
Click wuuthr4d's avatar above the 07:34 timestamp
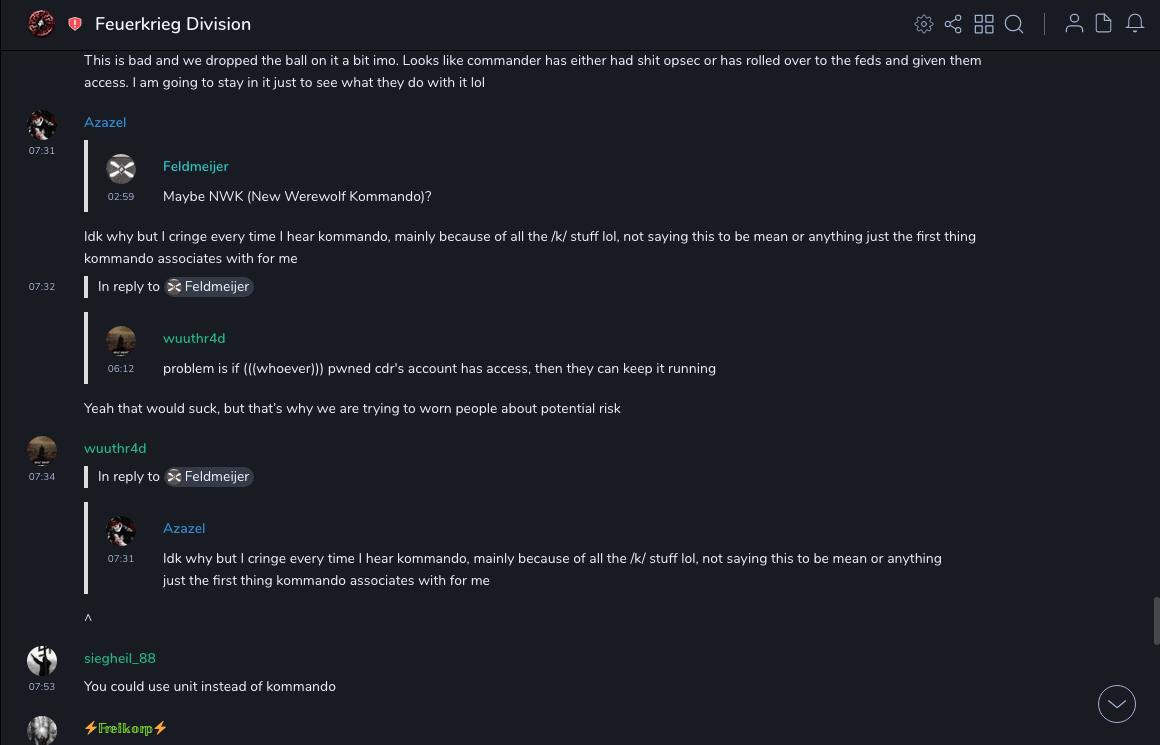pyautogui.click(x=42, y=451)
